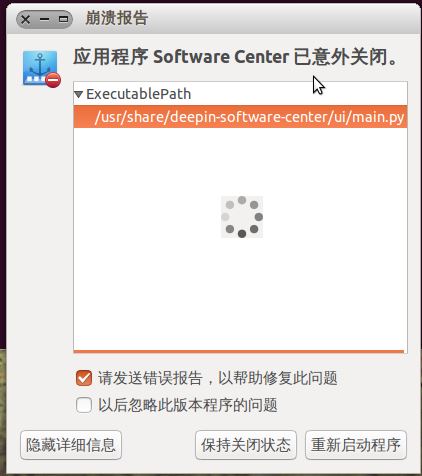
Task: Click the 崩溃报告 title bar text
Action: click(x=117, y=18)
